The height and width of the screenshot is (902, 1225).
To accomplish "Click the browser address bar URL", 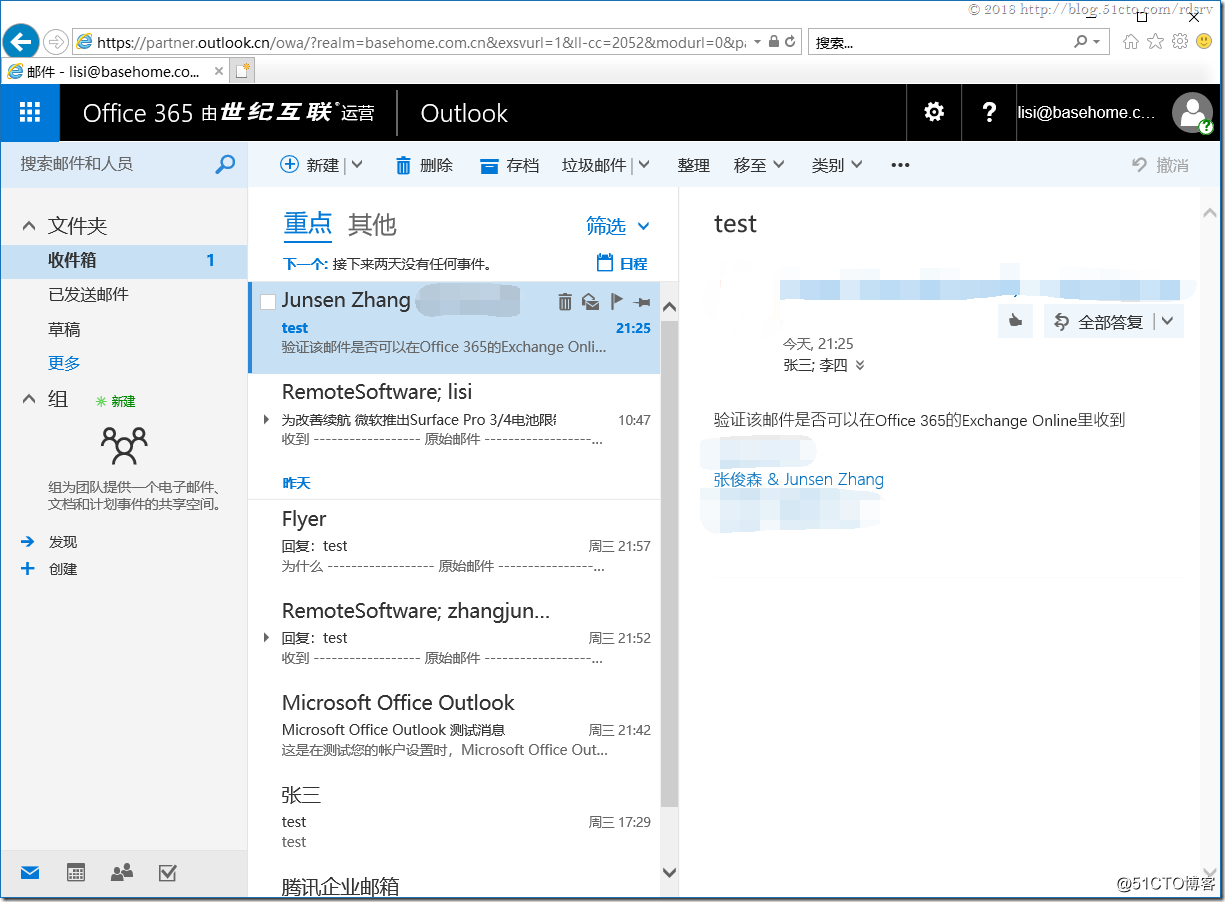I will (421, 42).
